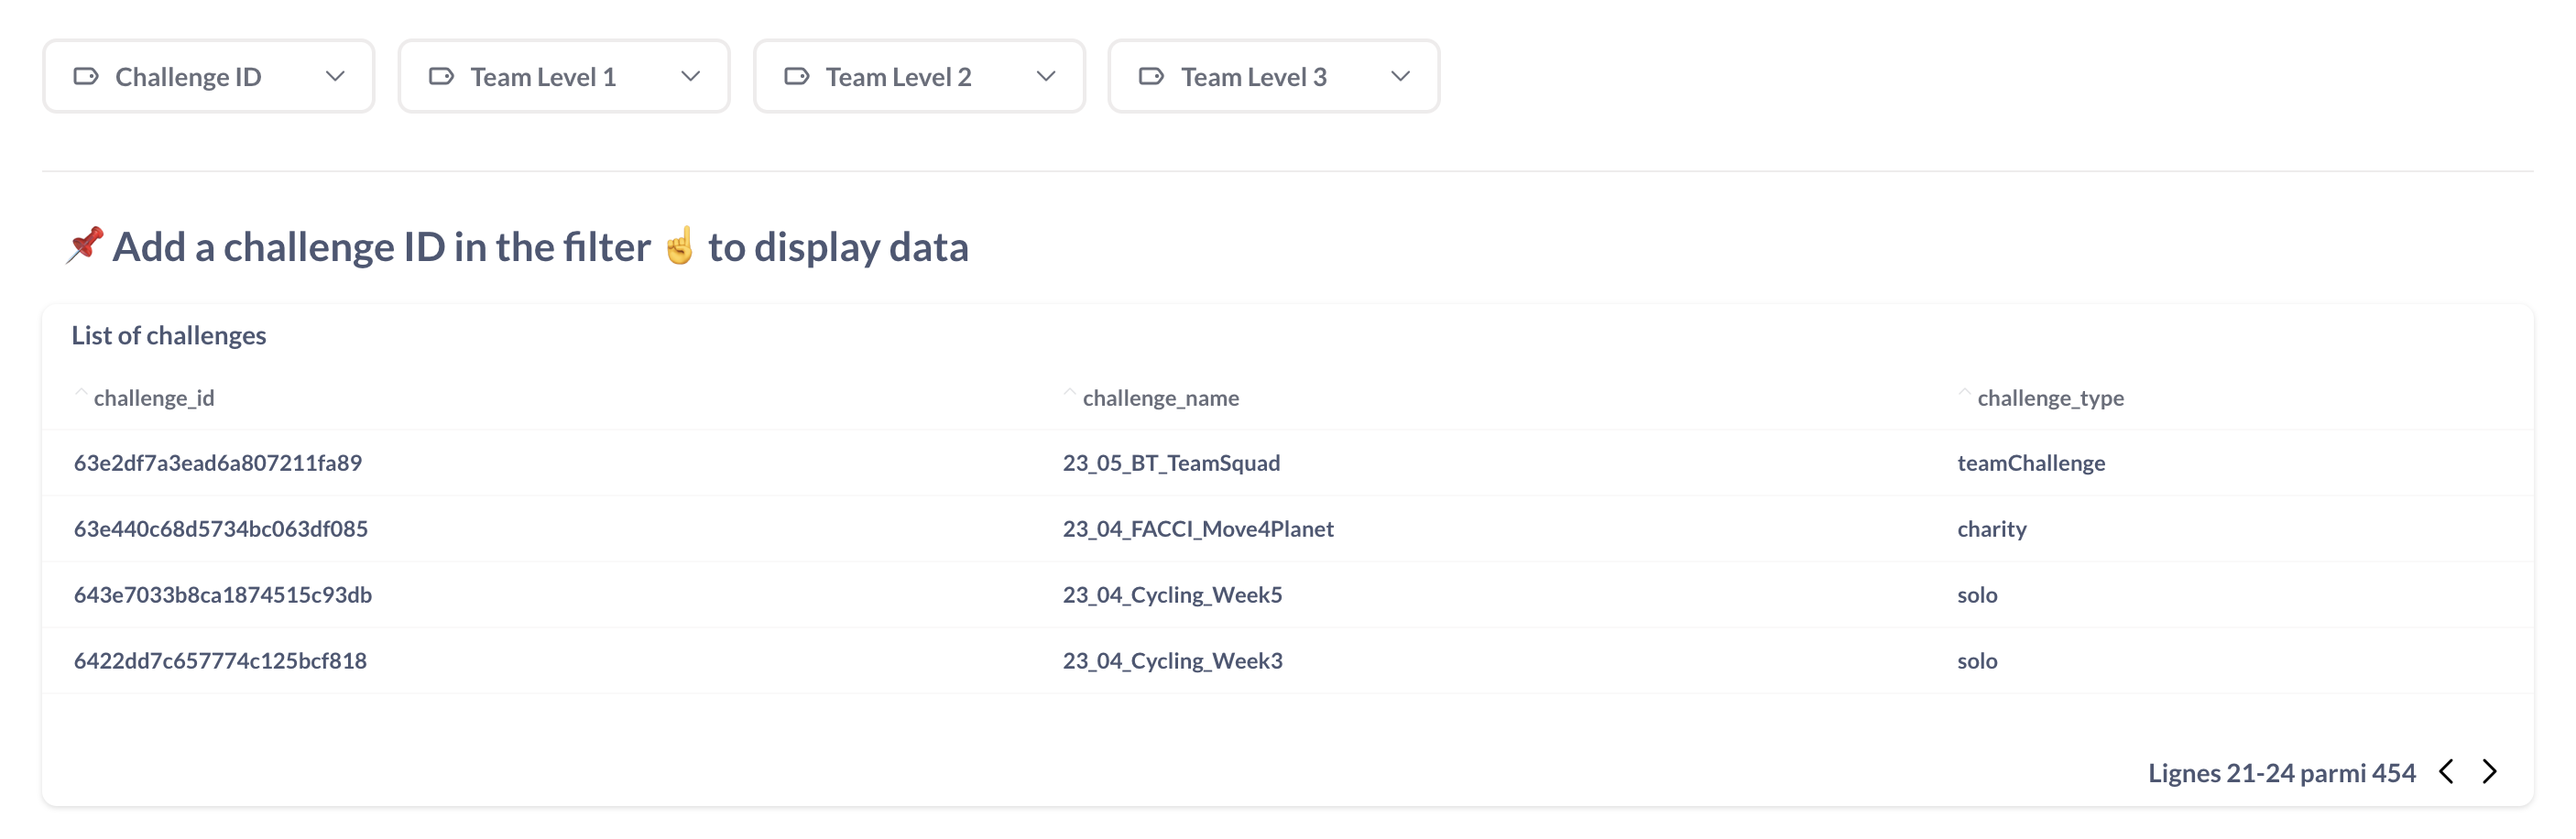
Task: Go to next page of challenges
Action: [2490, 771]
